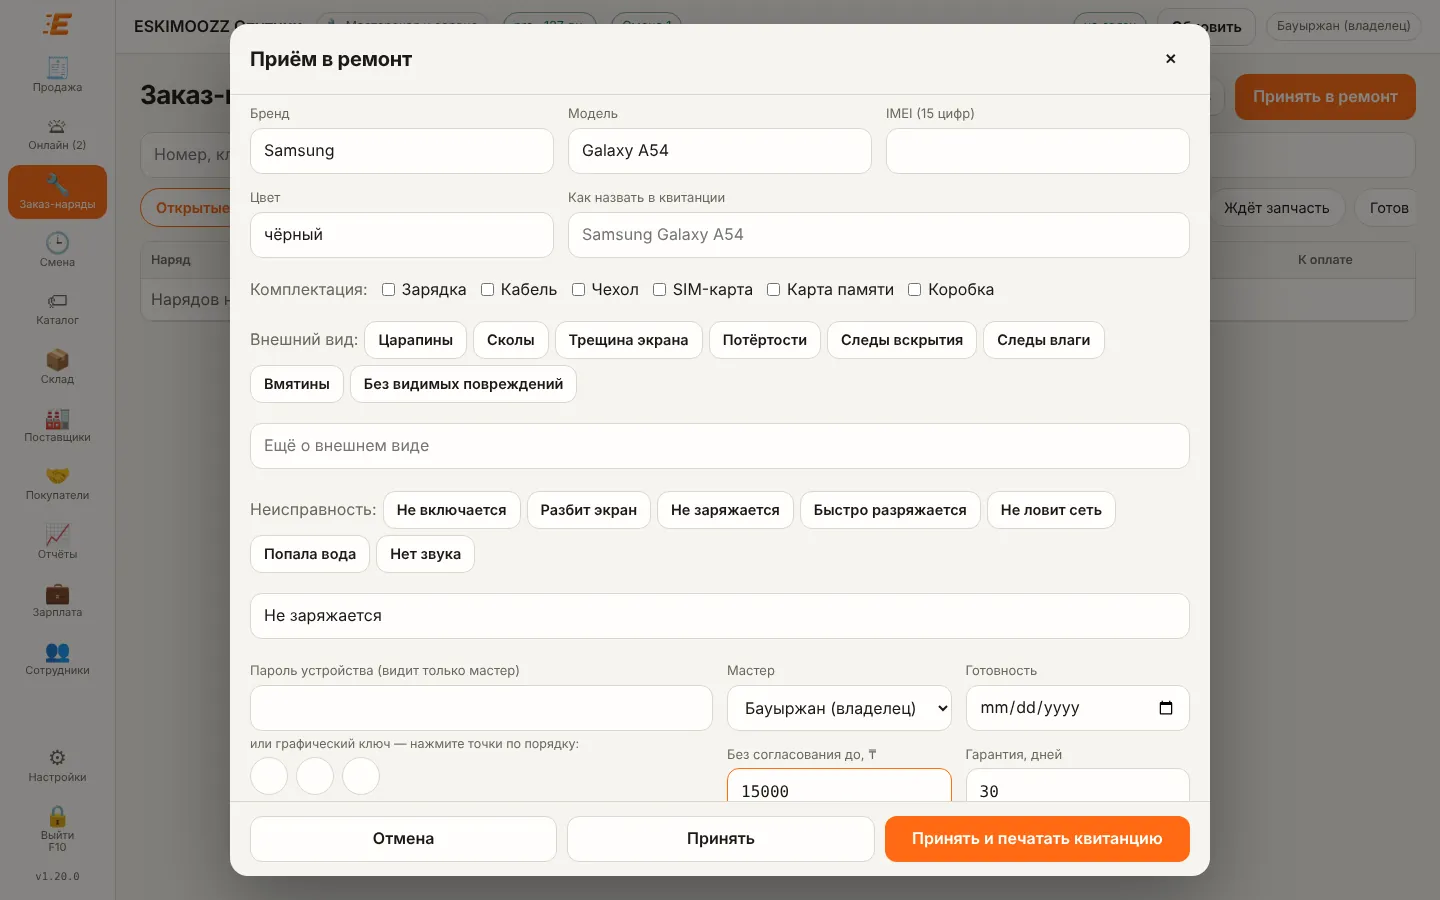Toggle the Царапины appearance chip
The image size is (1440, 900).
click(x=415, y=340)
